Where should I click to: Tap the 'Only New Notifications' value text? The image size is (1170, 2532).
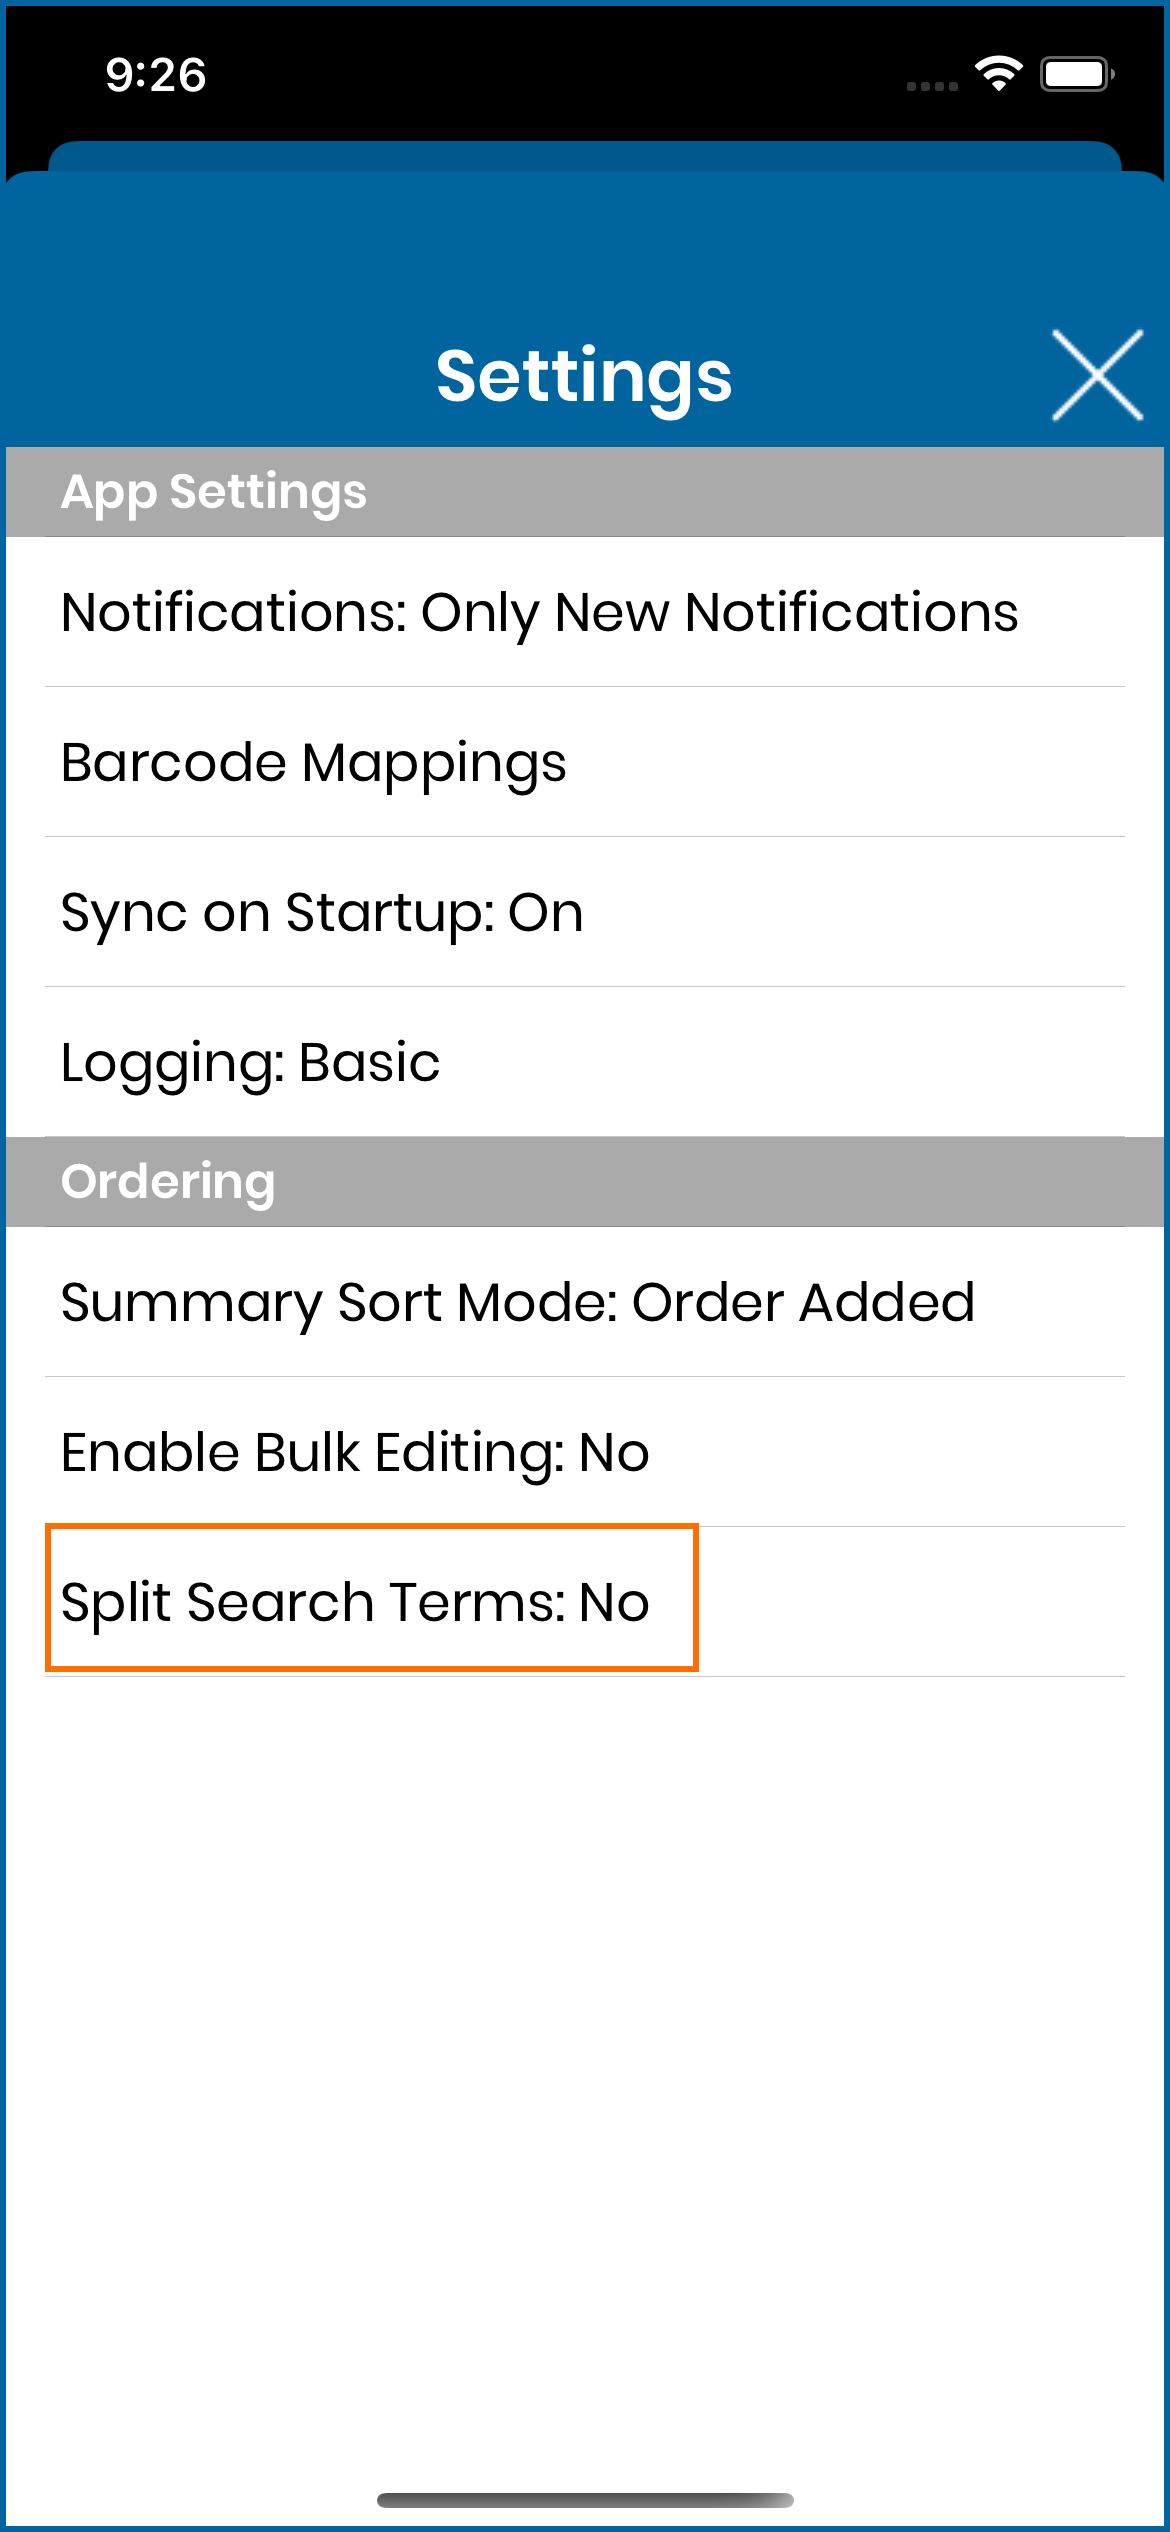[x=720, y=612]
